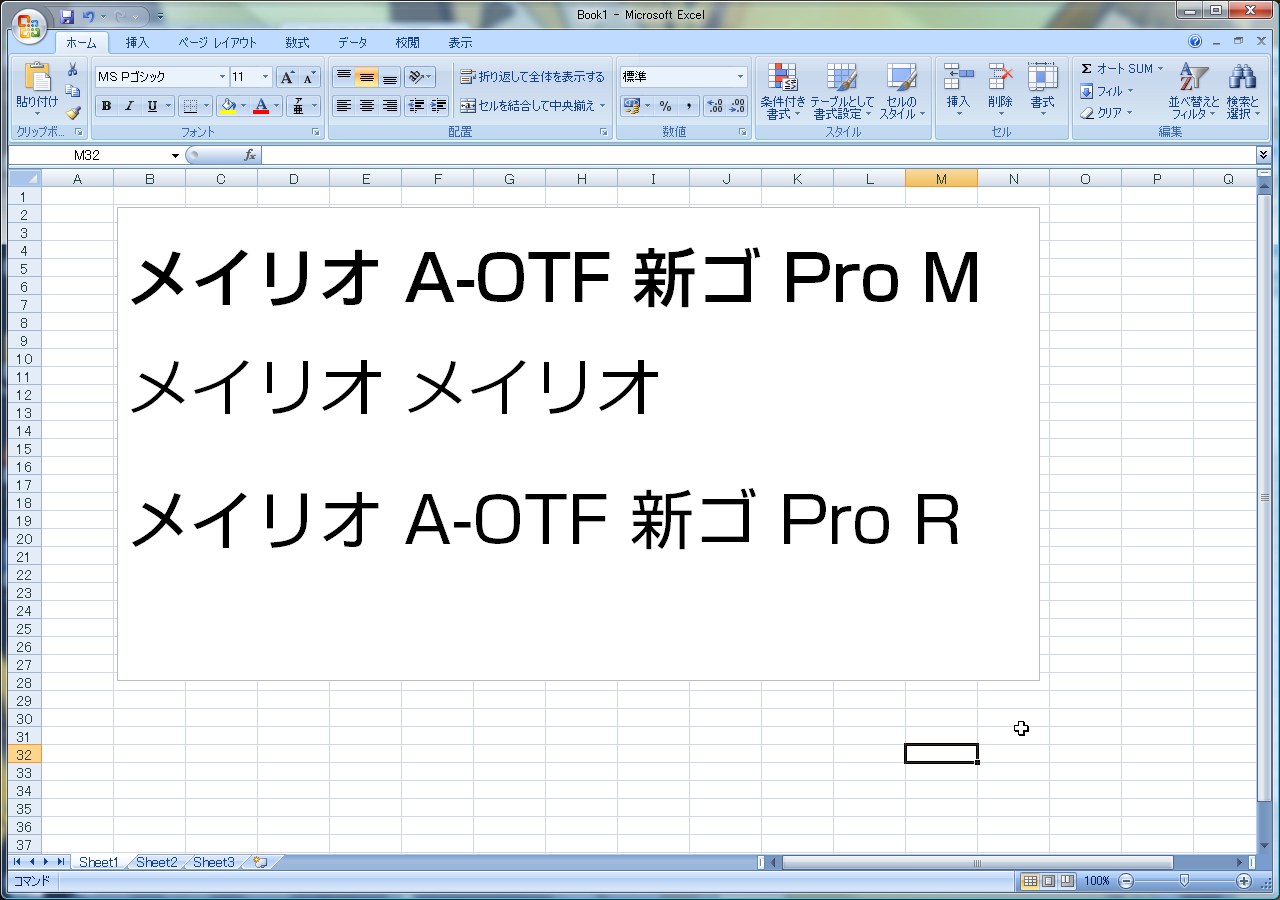Viewport: 1280px width, 900px height.
Task: Click the delete cells (削除) button
Action: [x=1000, y=89]
